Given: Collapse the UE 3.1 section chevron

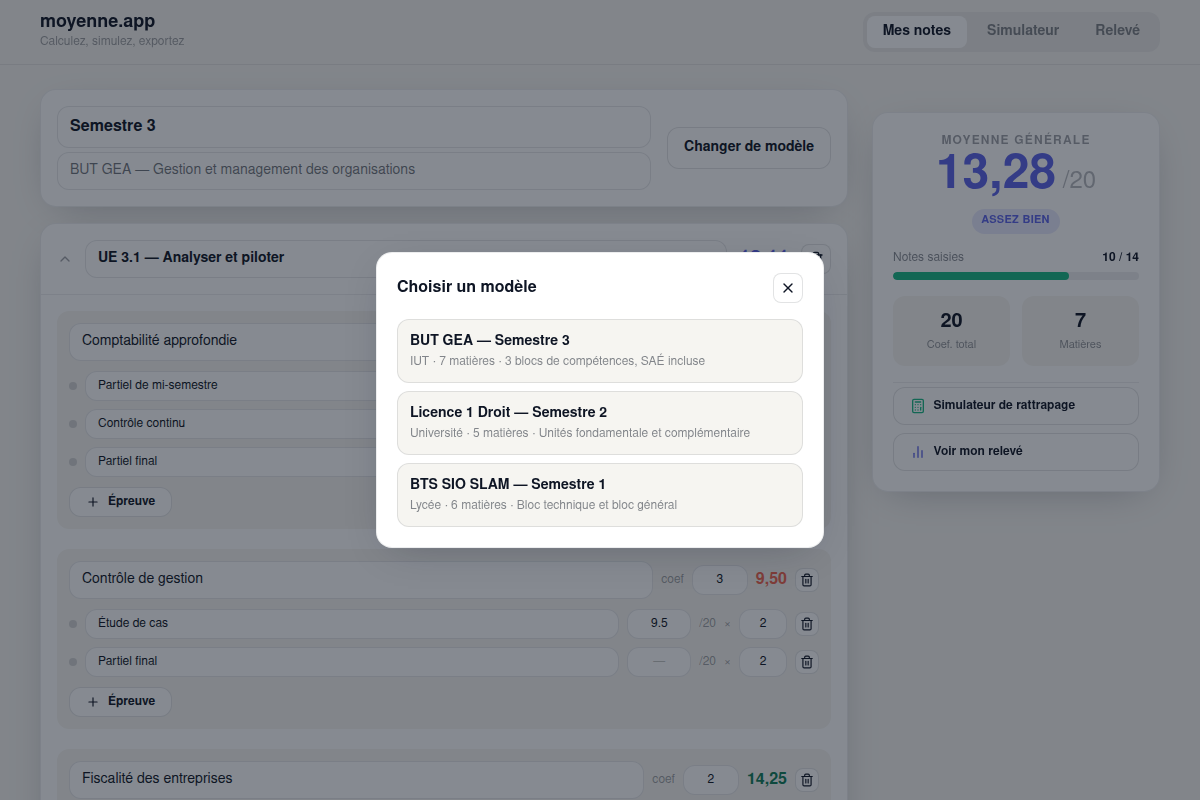Looking at the screenshot, I should point(65,258).
